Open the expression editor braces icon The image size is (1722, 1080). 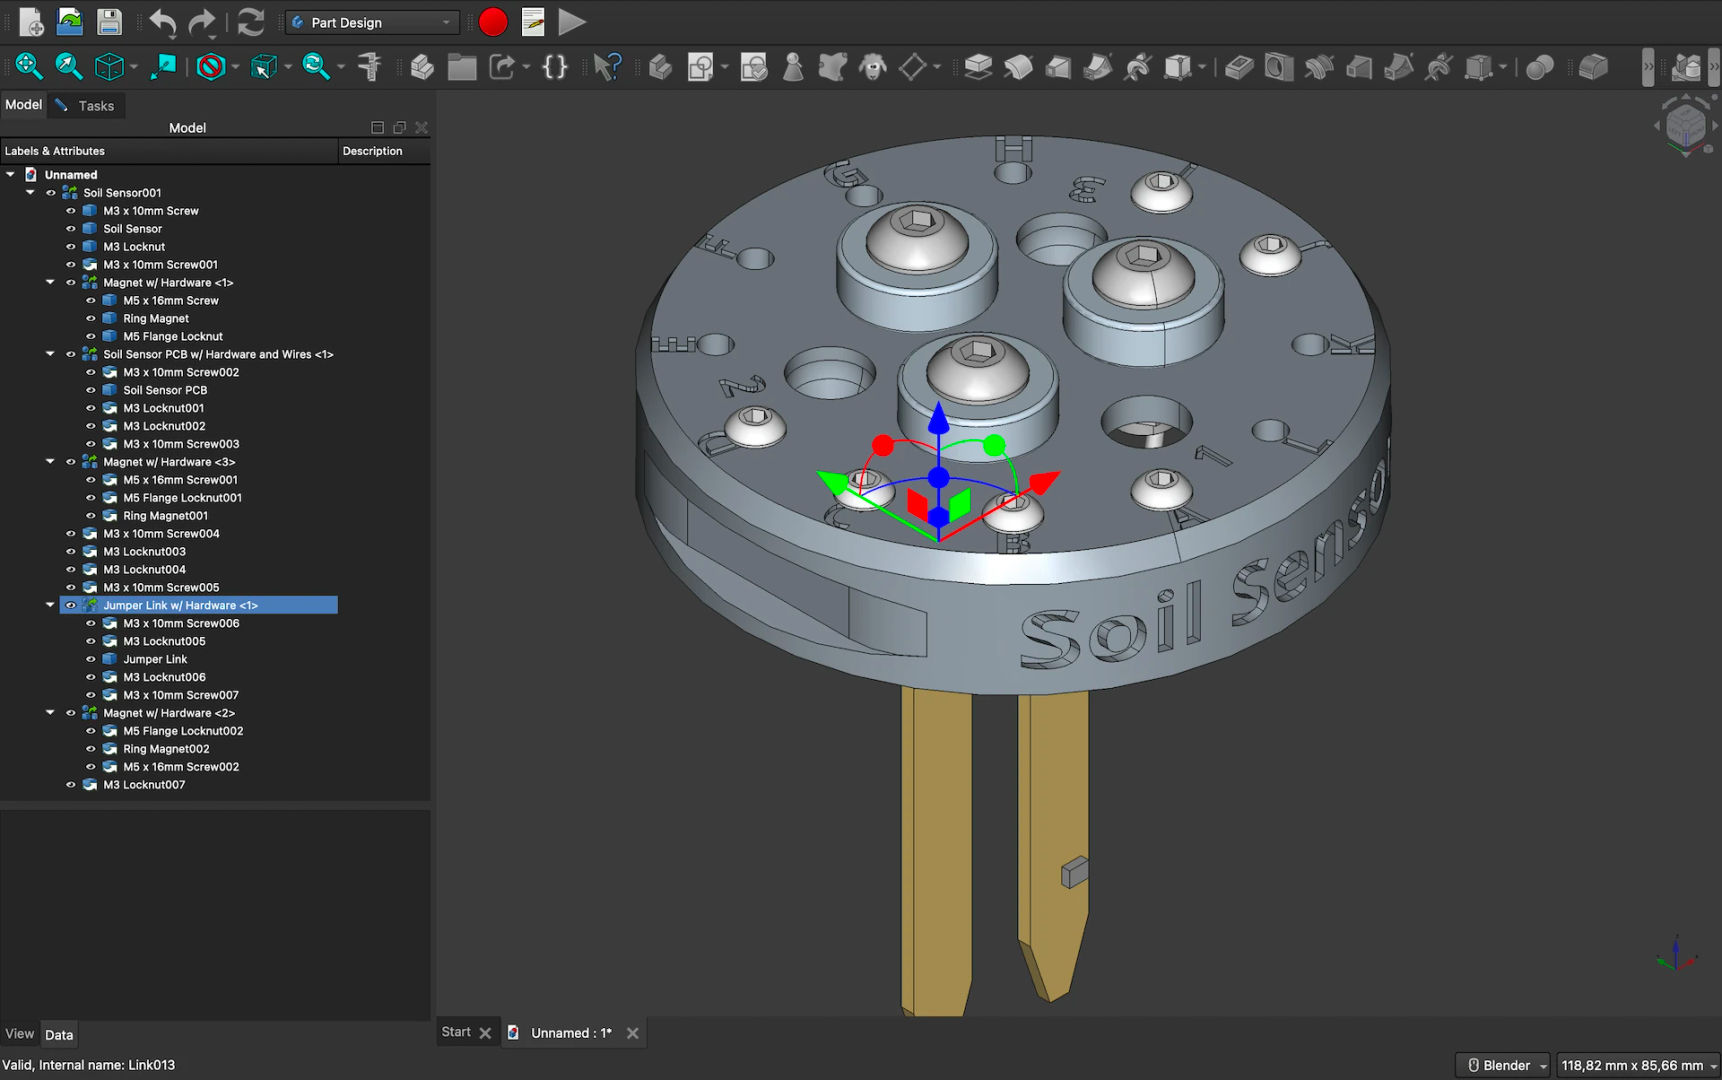click(x=555, y=67)
